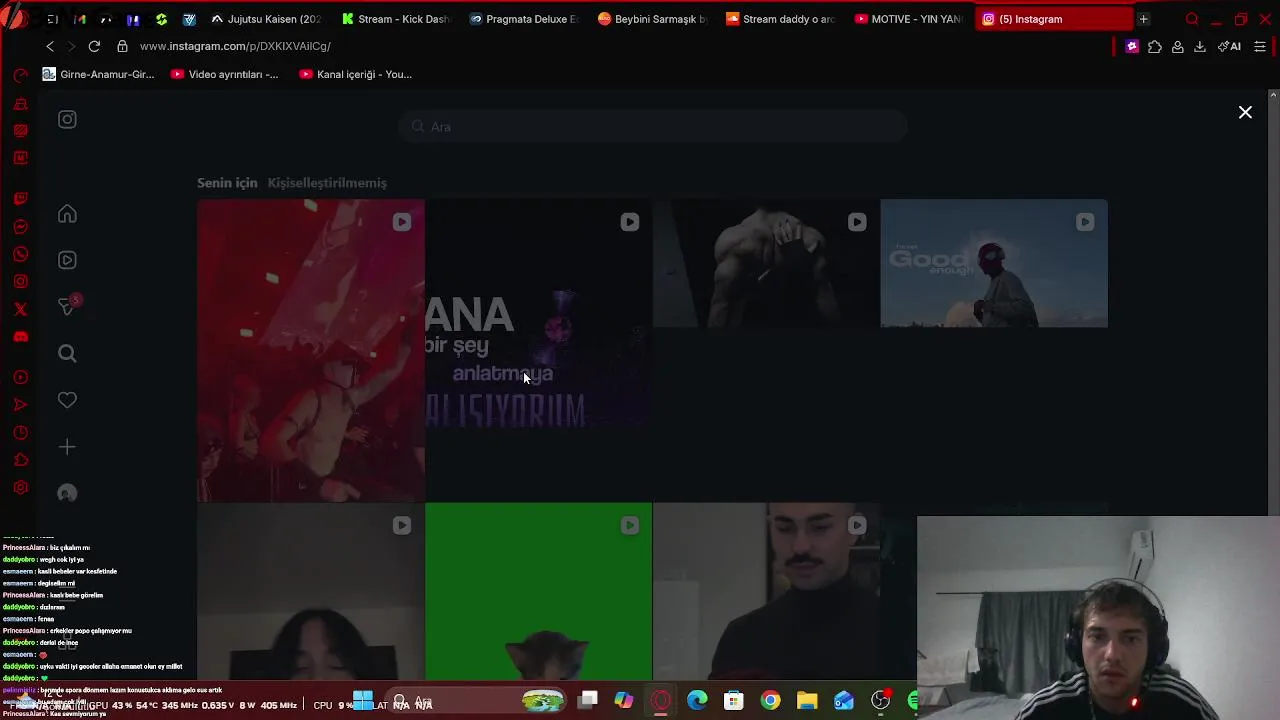Switch to the Pragmata Deluxe tab
Screen dimensions: 1280x720
click(524, 19)
